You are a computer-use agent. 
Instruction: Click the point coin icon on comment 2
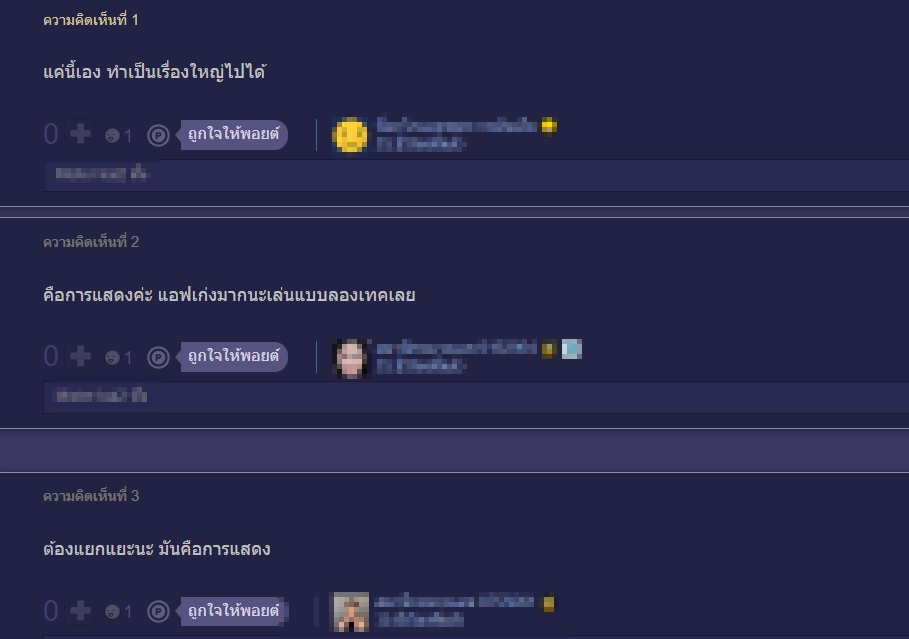pos(158,357)
